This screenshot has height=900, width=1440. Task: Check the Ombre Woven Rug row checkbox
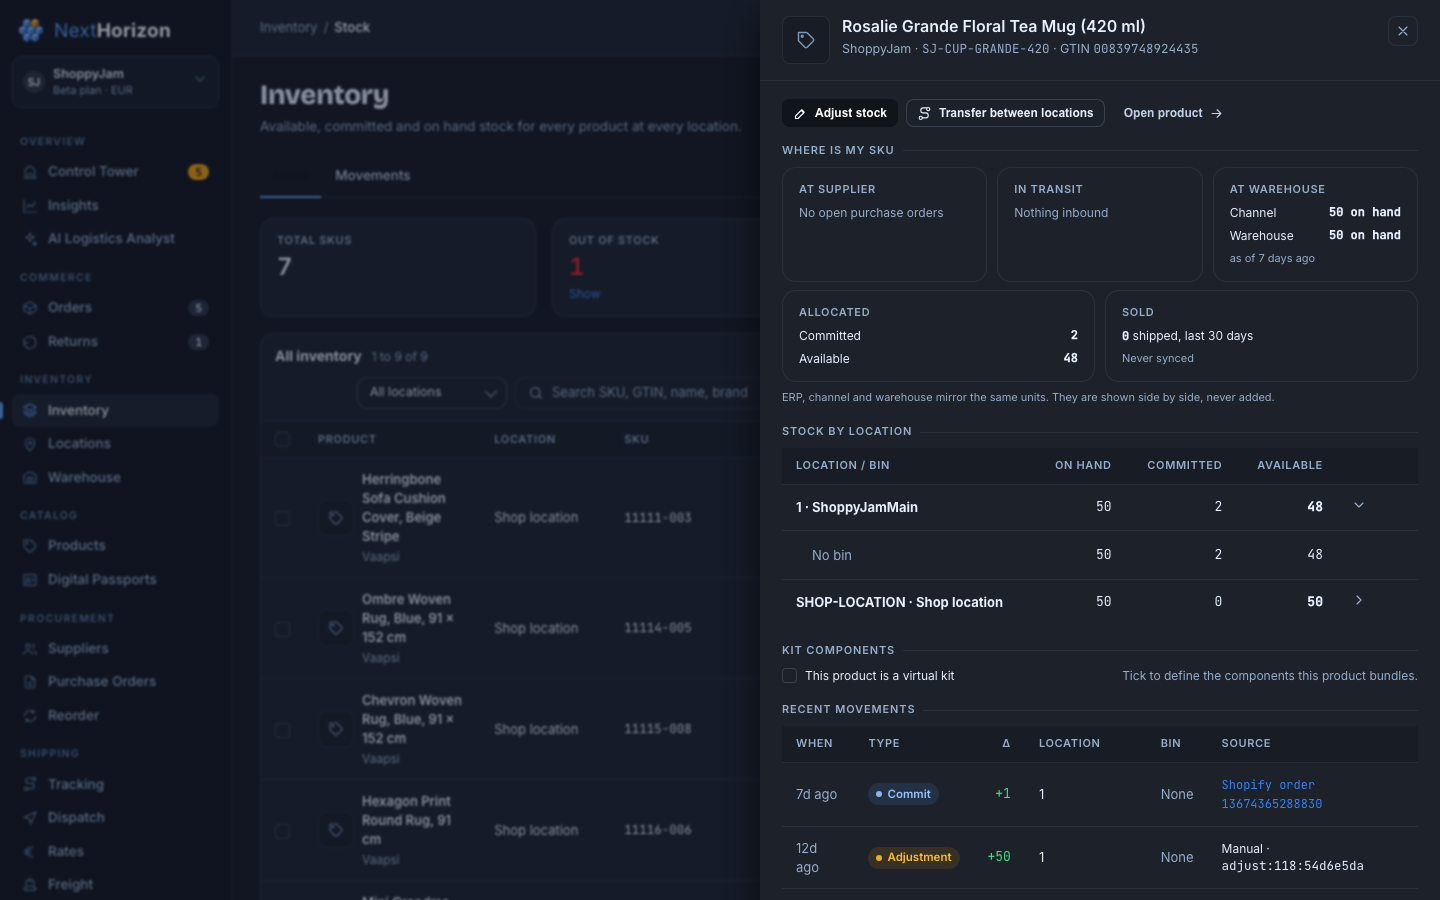pyautogui.click(x=282, y=629)
